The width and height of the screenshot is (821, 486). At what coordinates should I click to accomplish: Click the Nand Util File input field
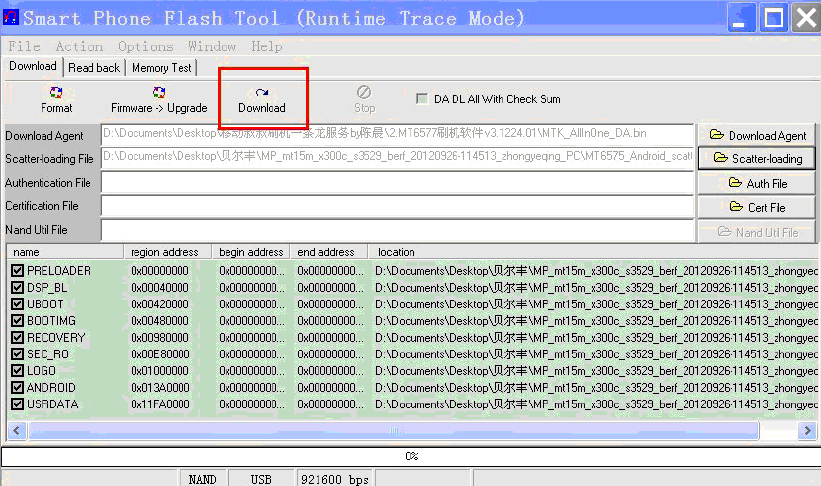[x=397, y=230]
